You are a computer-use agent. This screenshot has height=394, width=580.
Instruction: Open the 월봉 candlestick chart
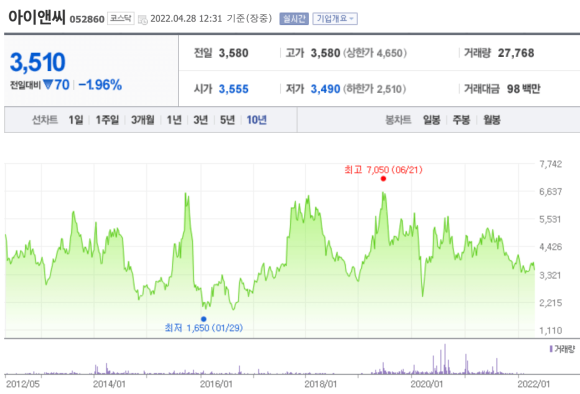pyautogui.click(x=492, y=120)
